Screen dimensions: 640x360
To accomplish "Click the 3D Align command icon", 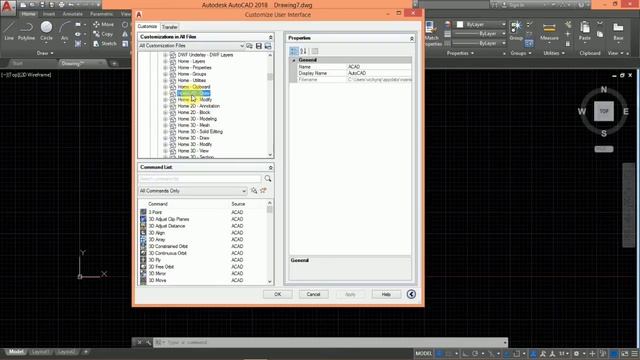I will pos(143,233).
